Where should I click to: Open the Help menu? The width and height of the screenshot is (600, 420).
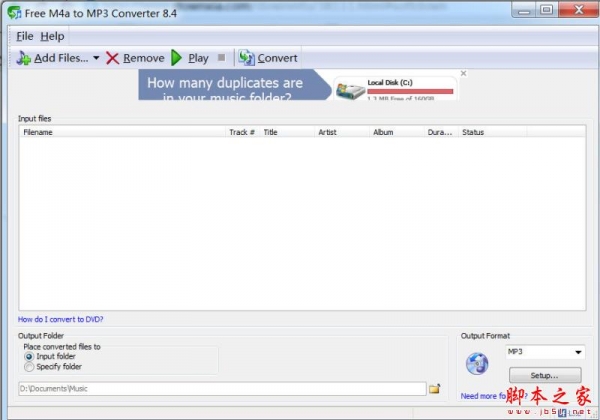pyautogui.click(x=52, y=36)
